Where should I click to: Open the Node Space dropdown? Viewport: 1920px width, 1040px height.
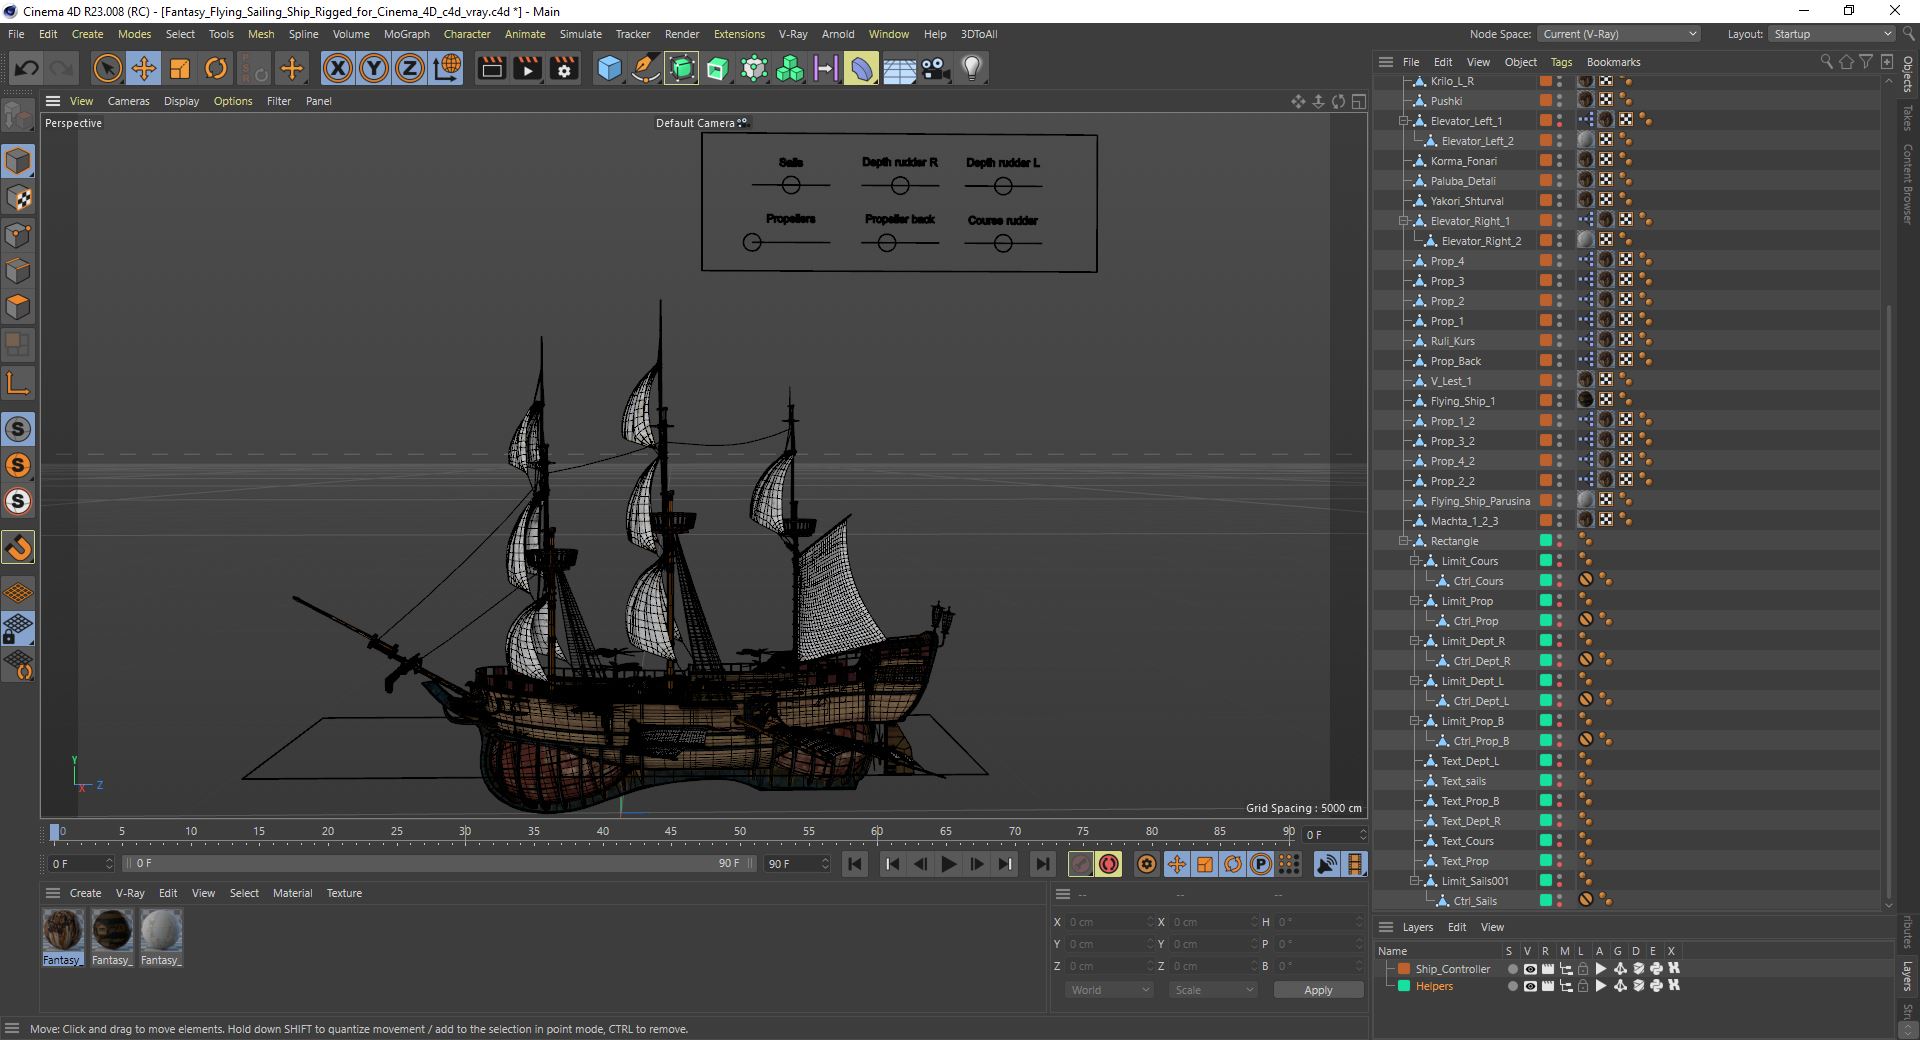pyautogui.click(x=1618, y=34)
